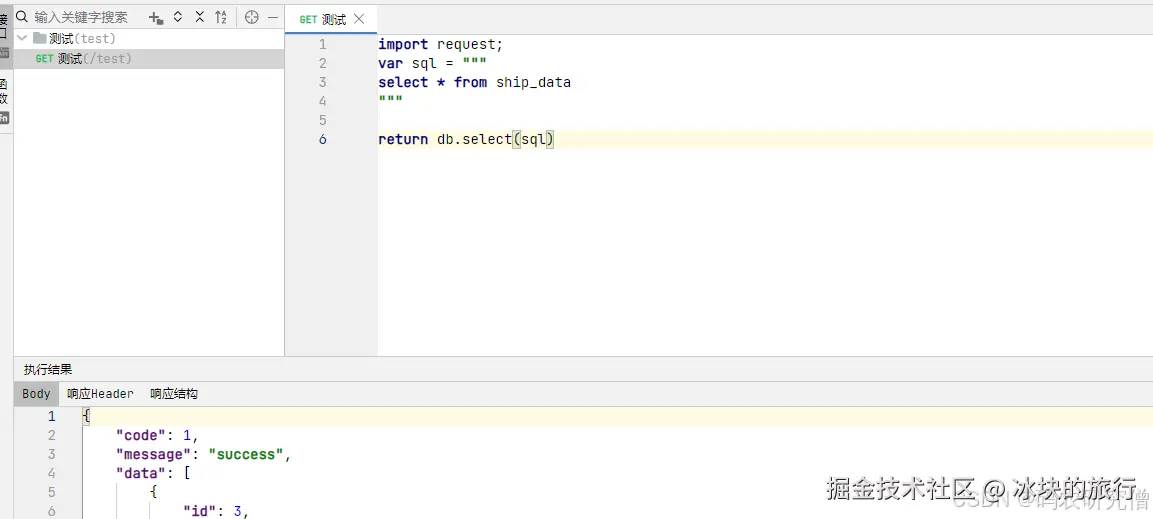Click the "code": 1 response line
The image size is (1153, 519).
click(x=157, y=435)
